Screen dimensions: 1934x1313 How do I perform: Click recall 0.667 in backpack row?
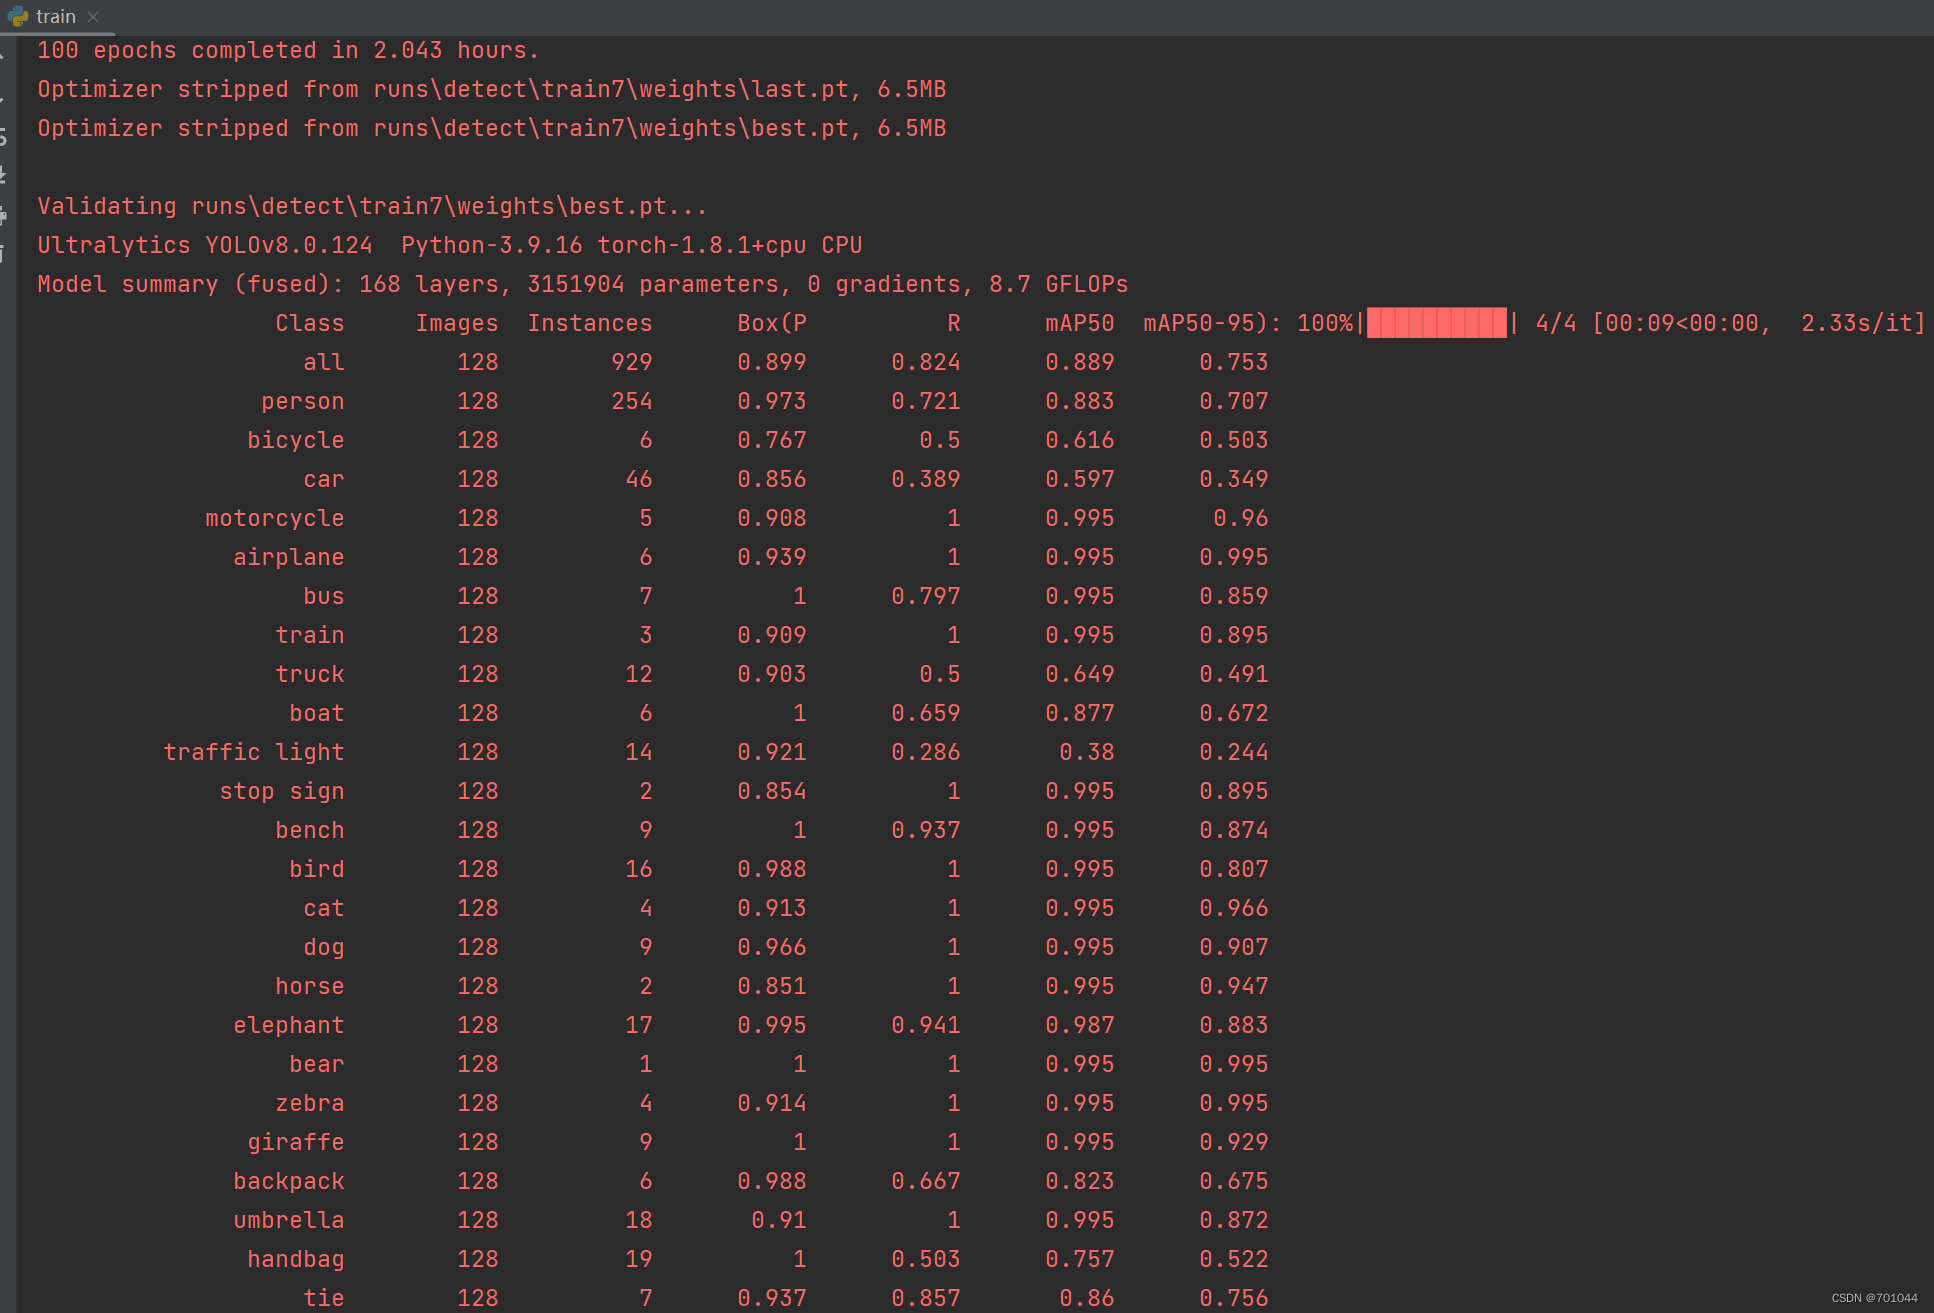926,1181
